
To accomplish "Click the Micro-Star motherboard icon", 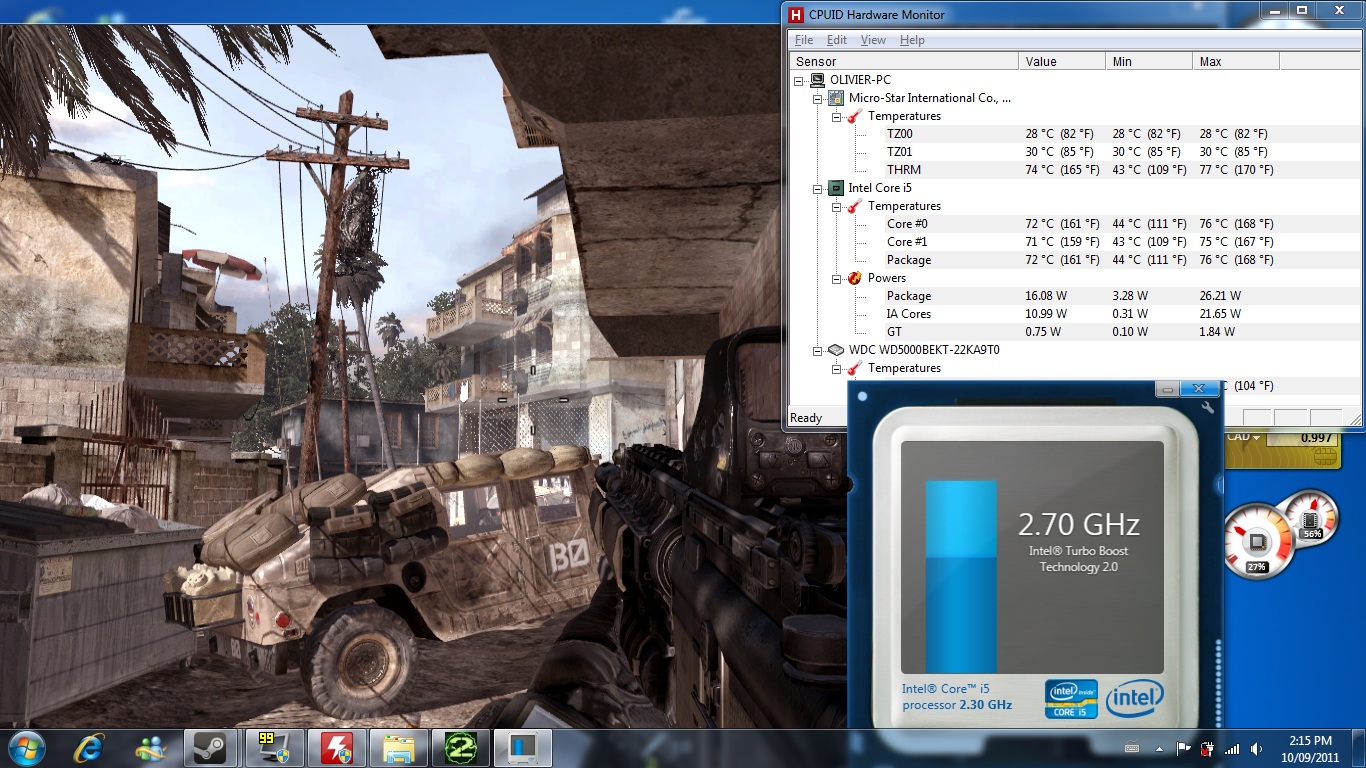I will point(836,98).
